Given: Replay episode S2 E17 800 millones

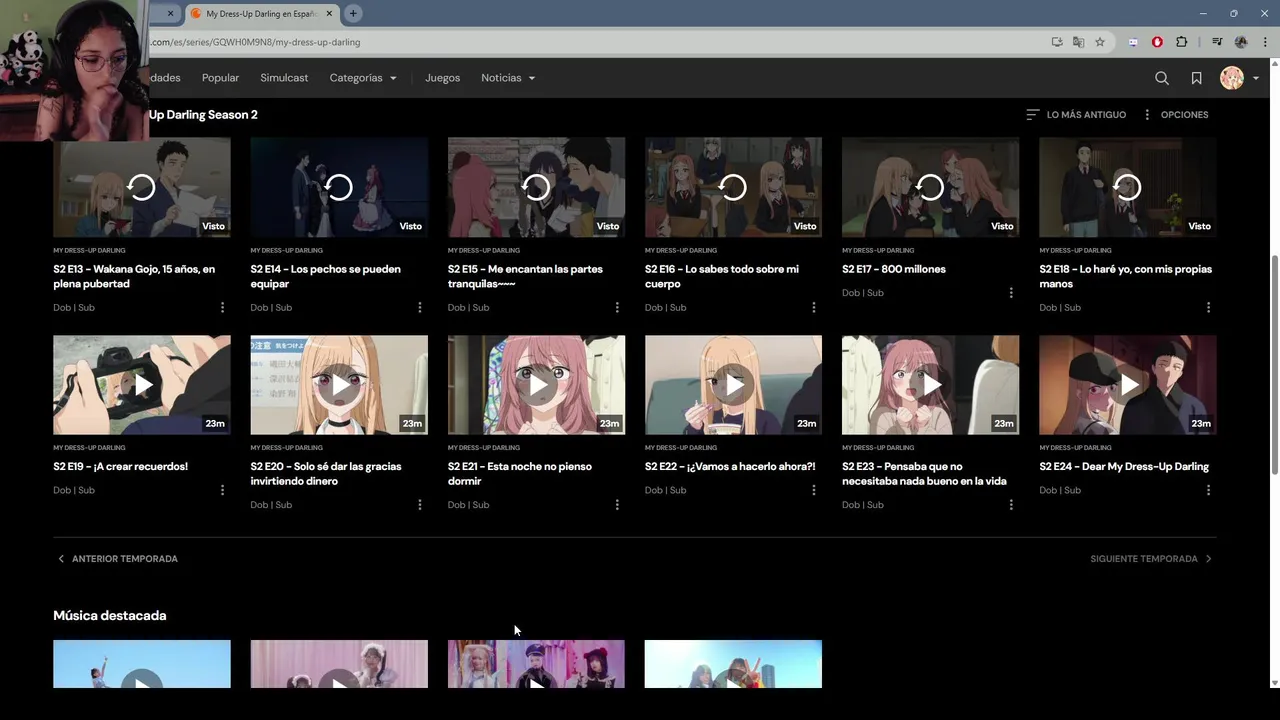Looking at the screenshot, I should [x=930, y=187].
